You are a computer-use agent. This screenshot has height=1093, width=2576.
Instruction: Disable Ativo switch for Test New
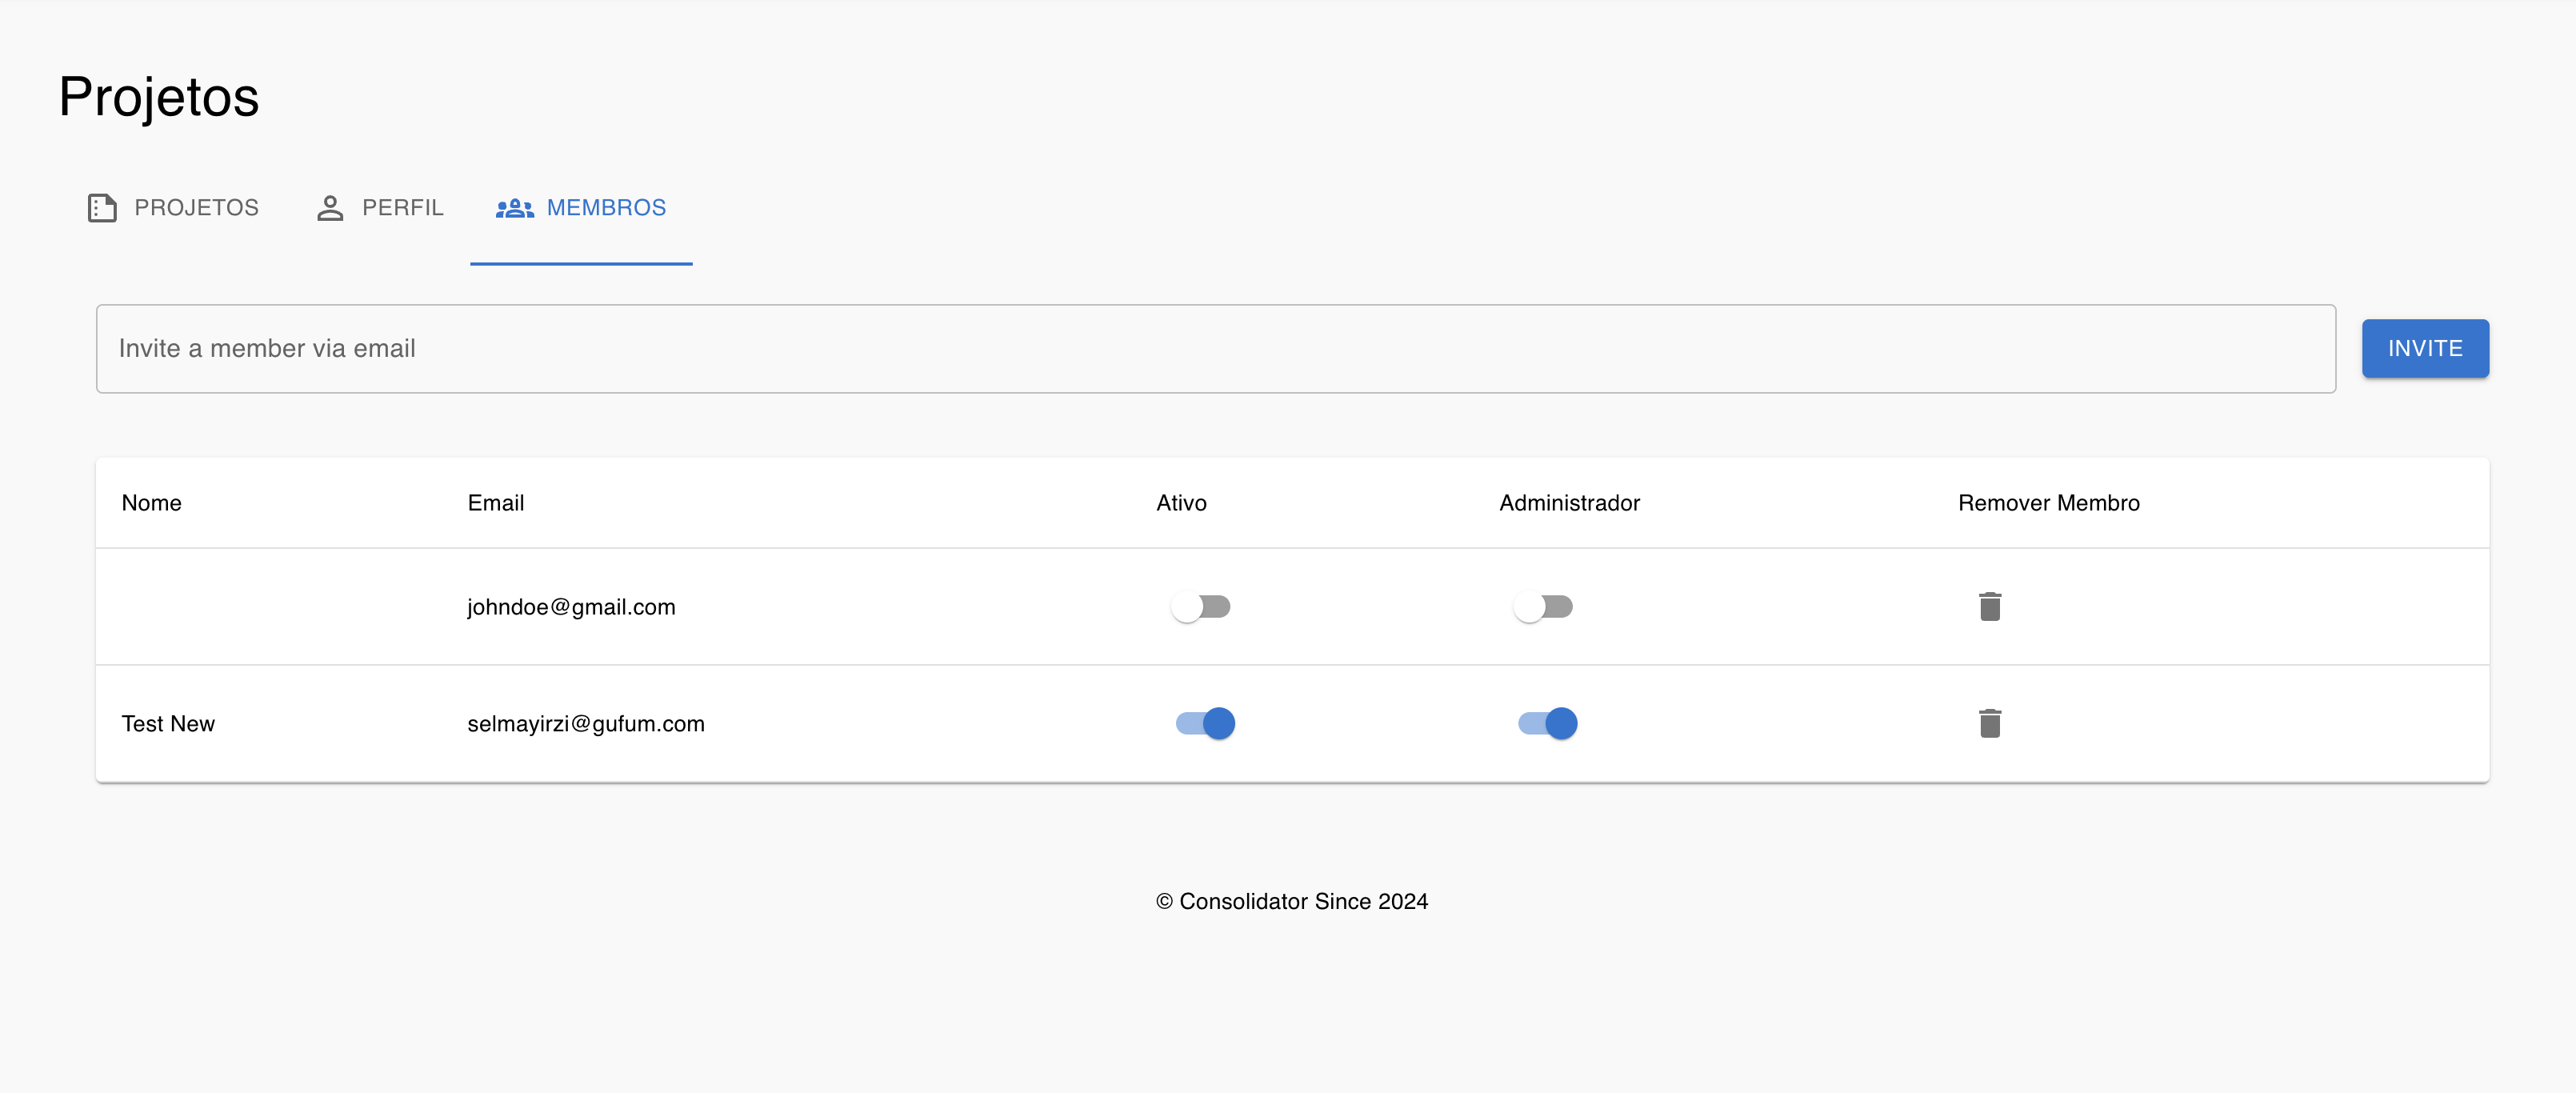point(1205,723)
